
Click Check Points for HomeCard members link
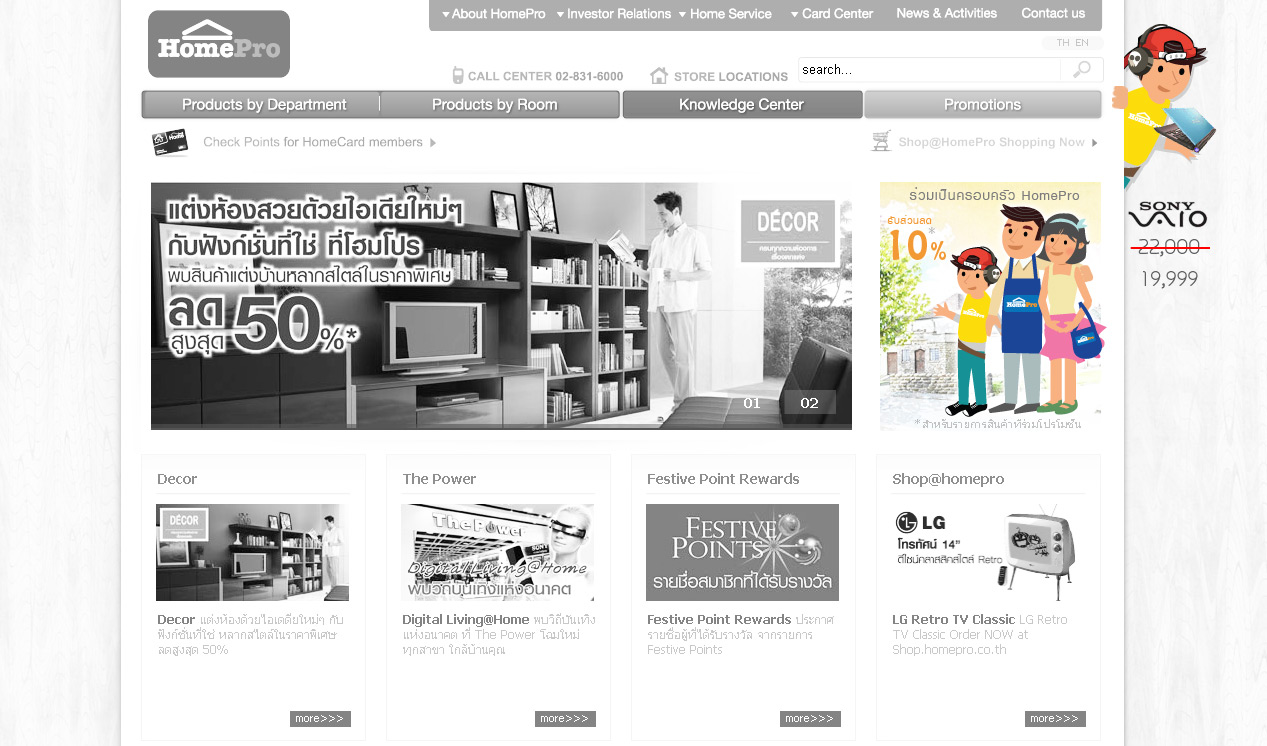[313, 142]
